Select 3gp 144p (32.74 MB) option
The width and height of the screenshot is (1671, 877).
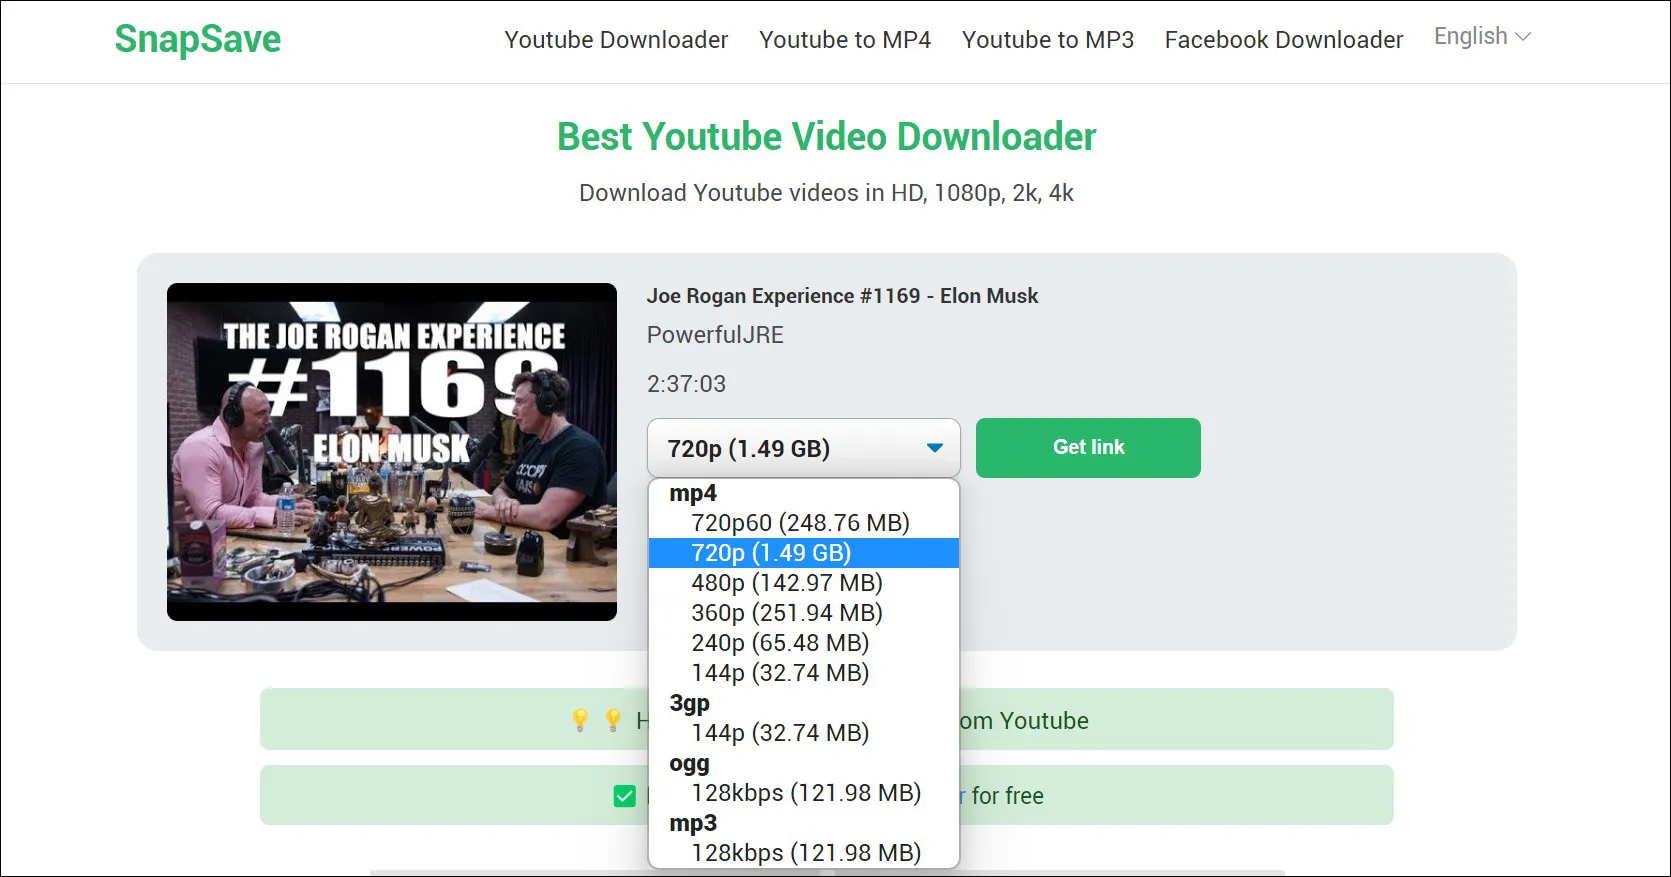804,733
